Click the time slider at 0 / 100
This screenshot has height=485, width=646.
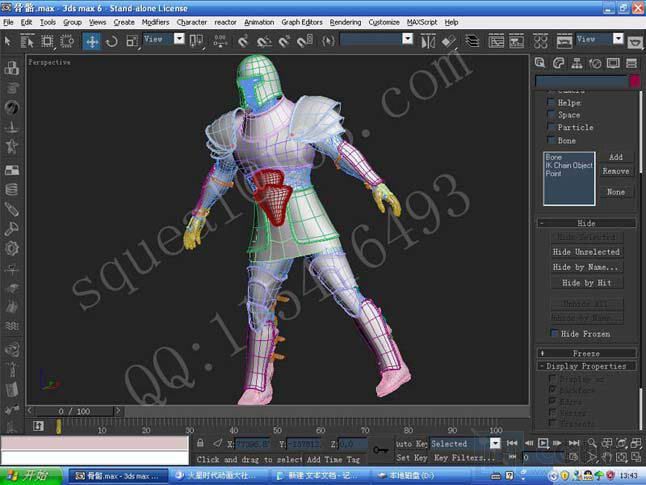[x=75, y=411]
